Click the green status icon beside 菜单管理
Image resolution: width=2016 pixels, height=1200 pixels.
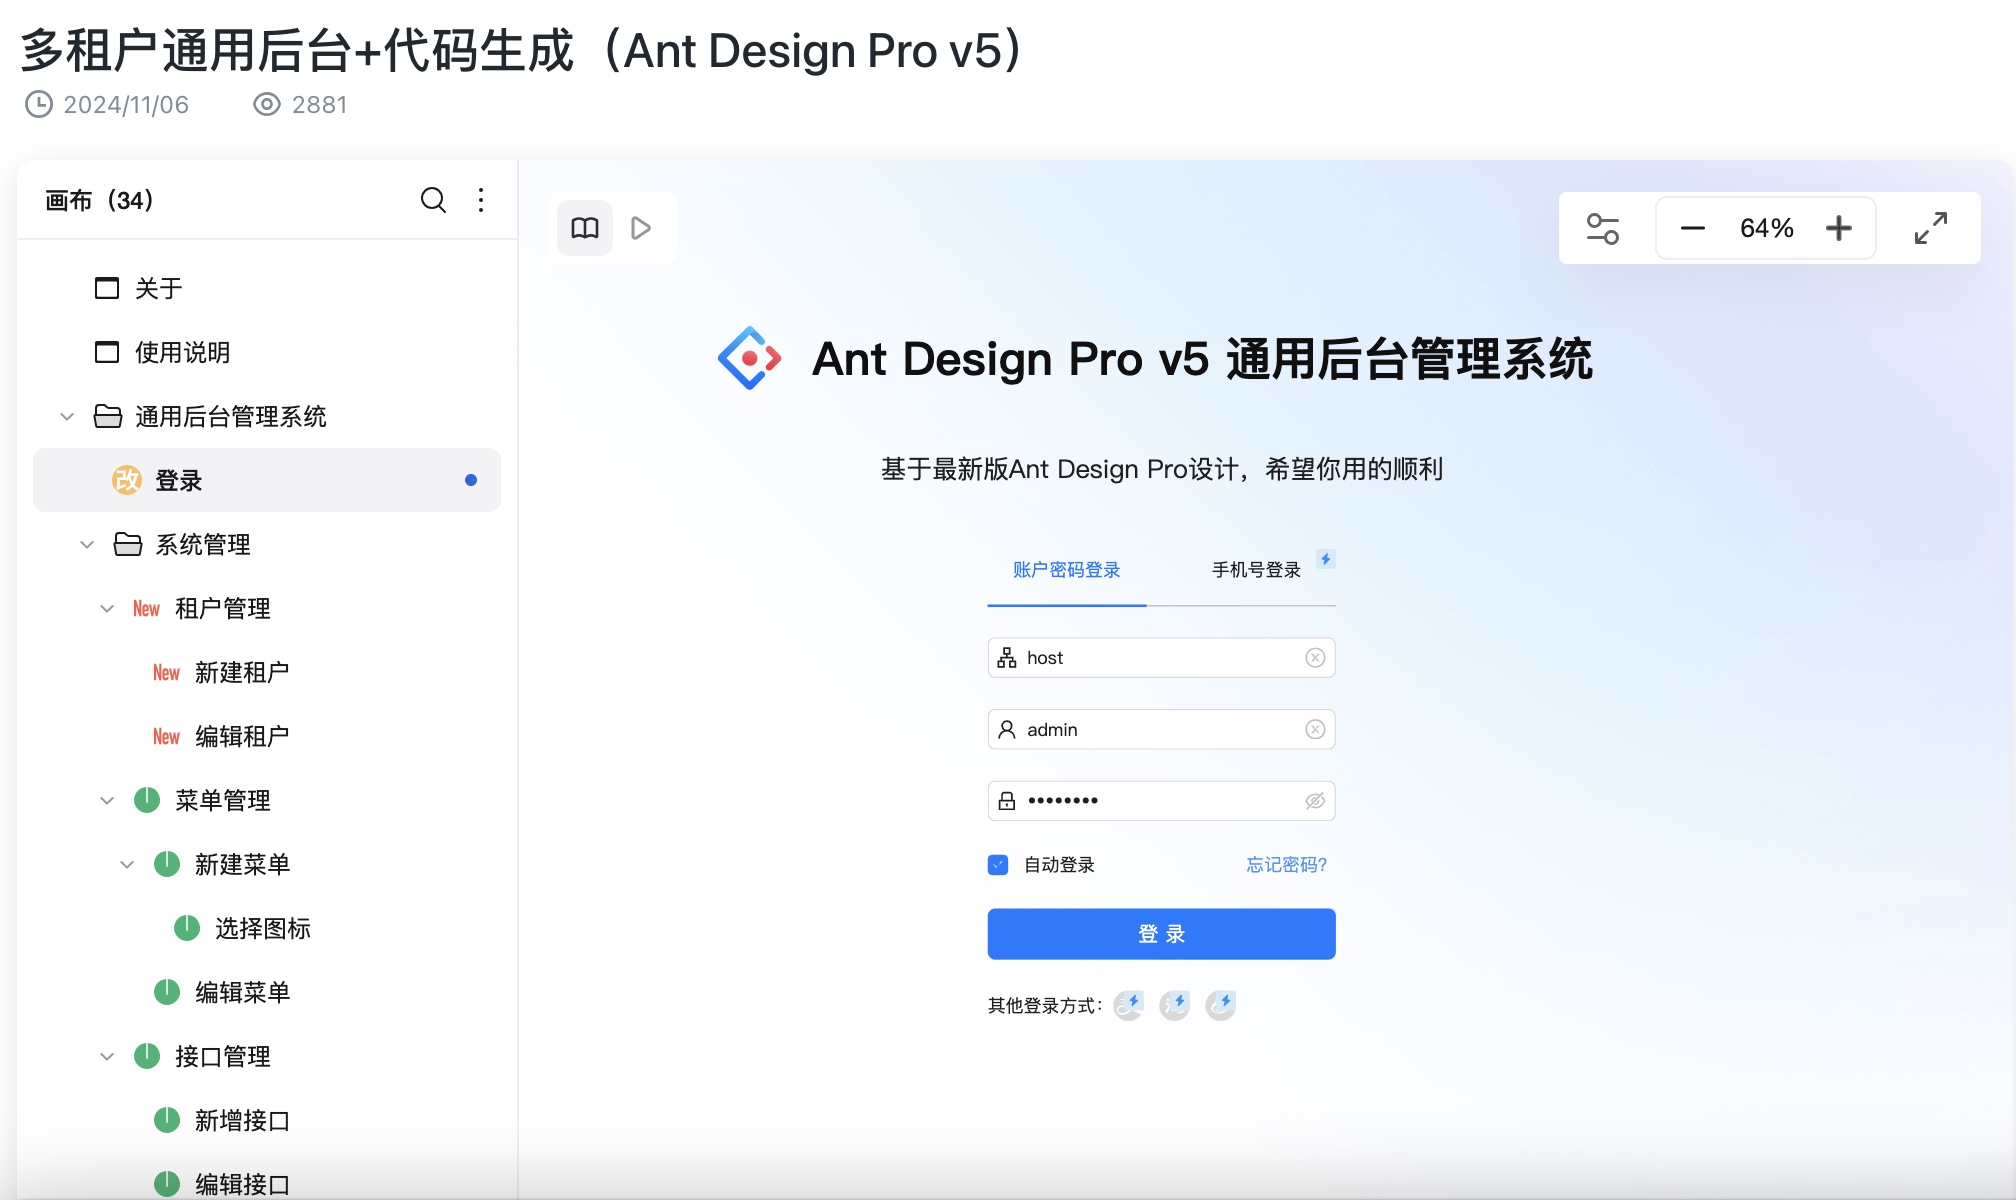[x=147, y=800]
